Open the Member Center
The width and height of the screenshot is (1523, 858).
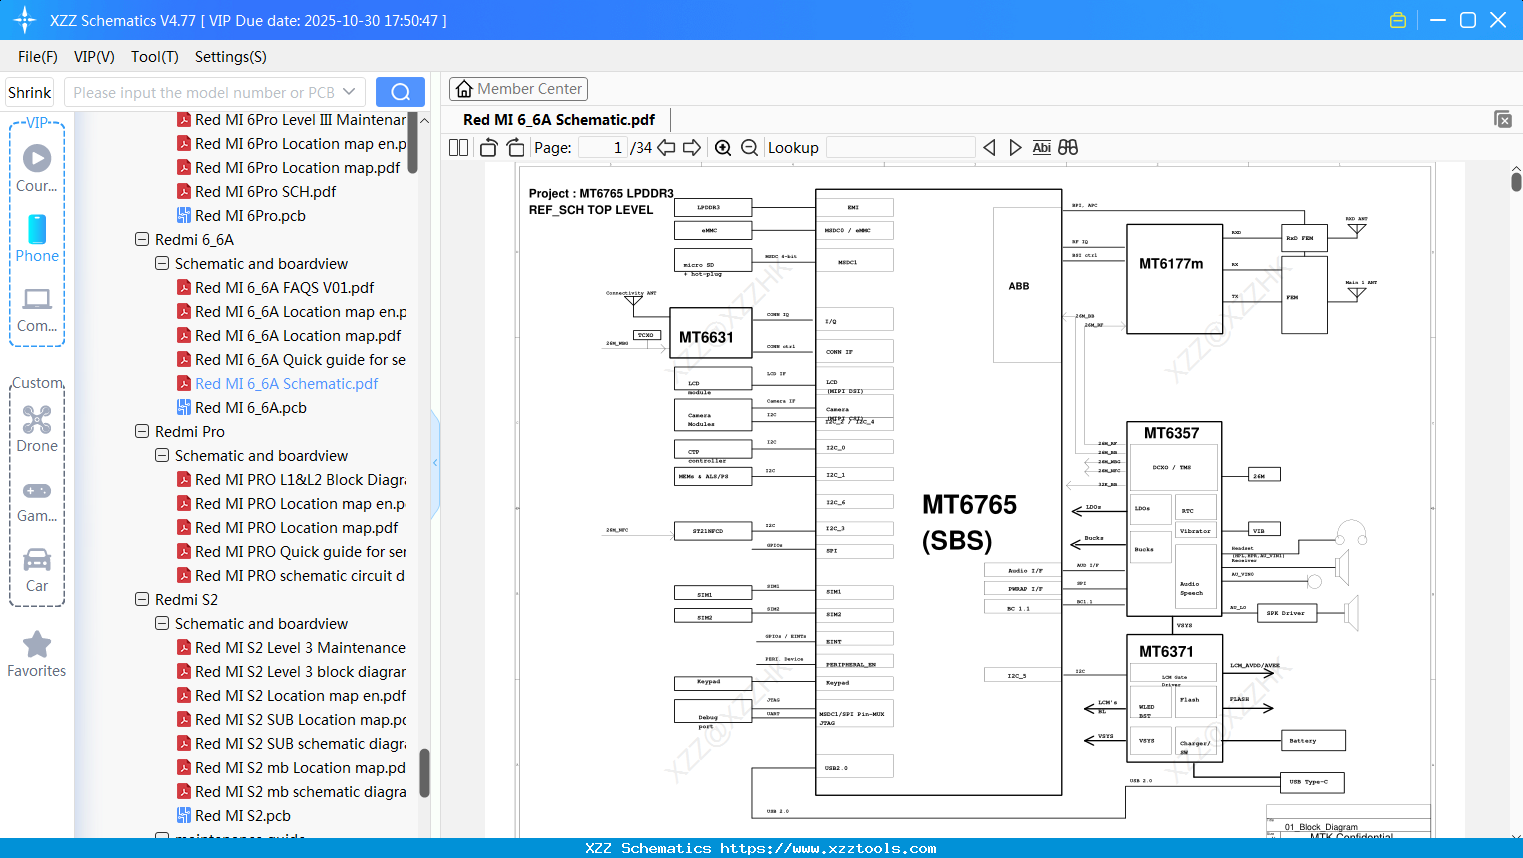[x=518, y=89]
